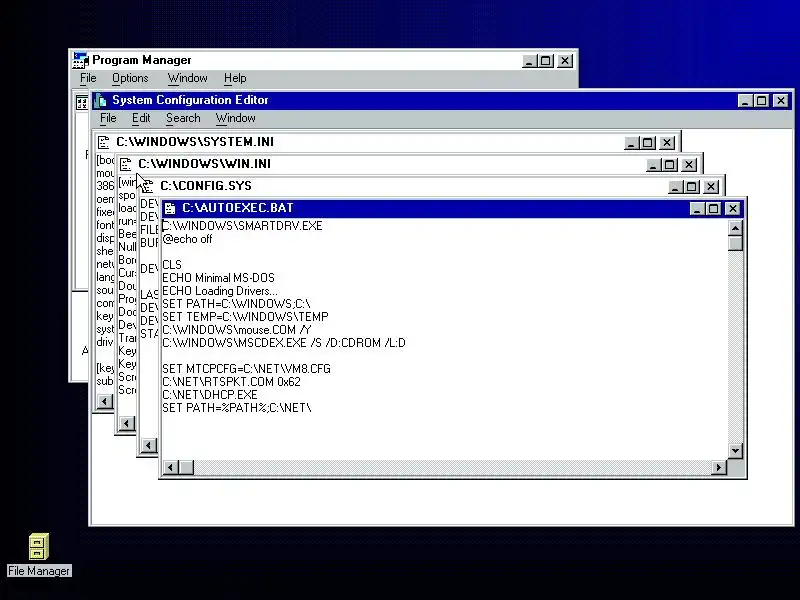The height and width of the screenshot is (600, 800).
Task: Close the AUTOEXEC.BAT window
Action: 733,209
